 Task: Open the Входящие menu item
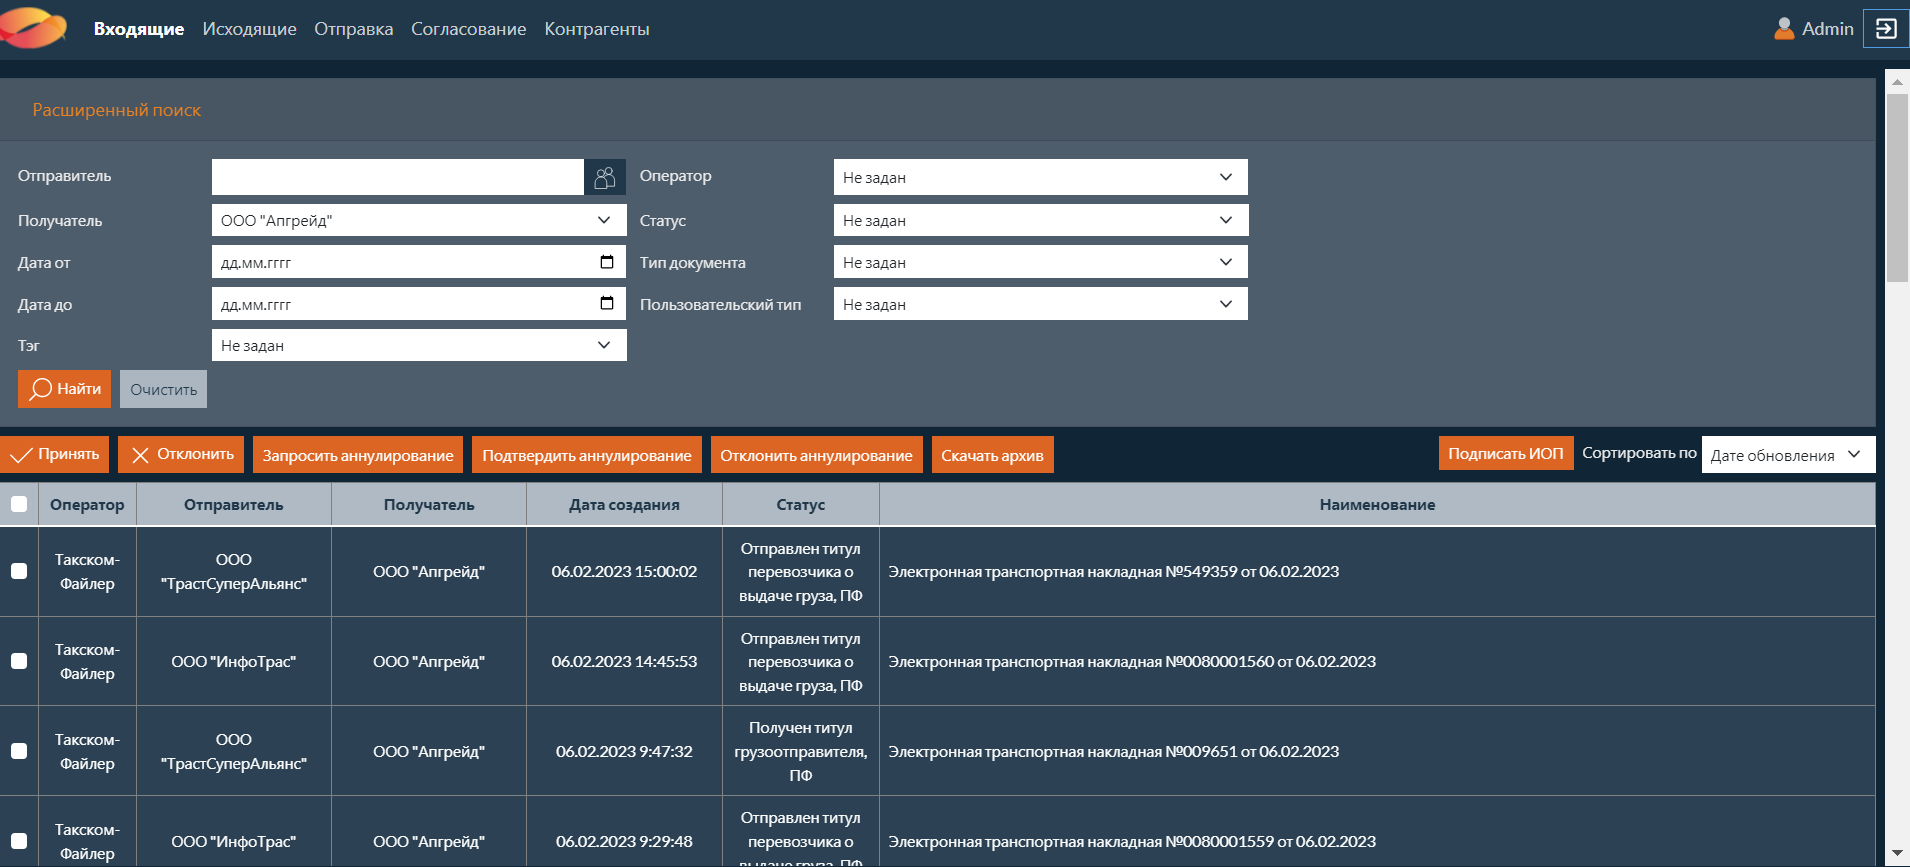click(139, 29)
